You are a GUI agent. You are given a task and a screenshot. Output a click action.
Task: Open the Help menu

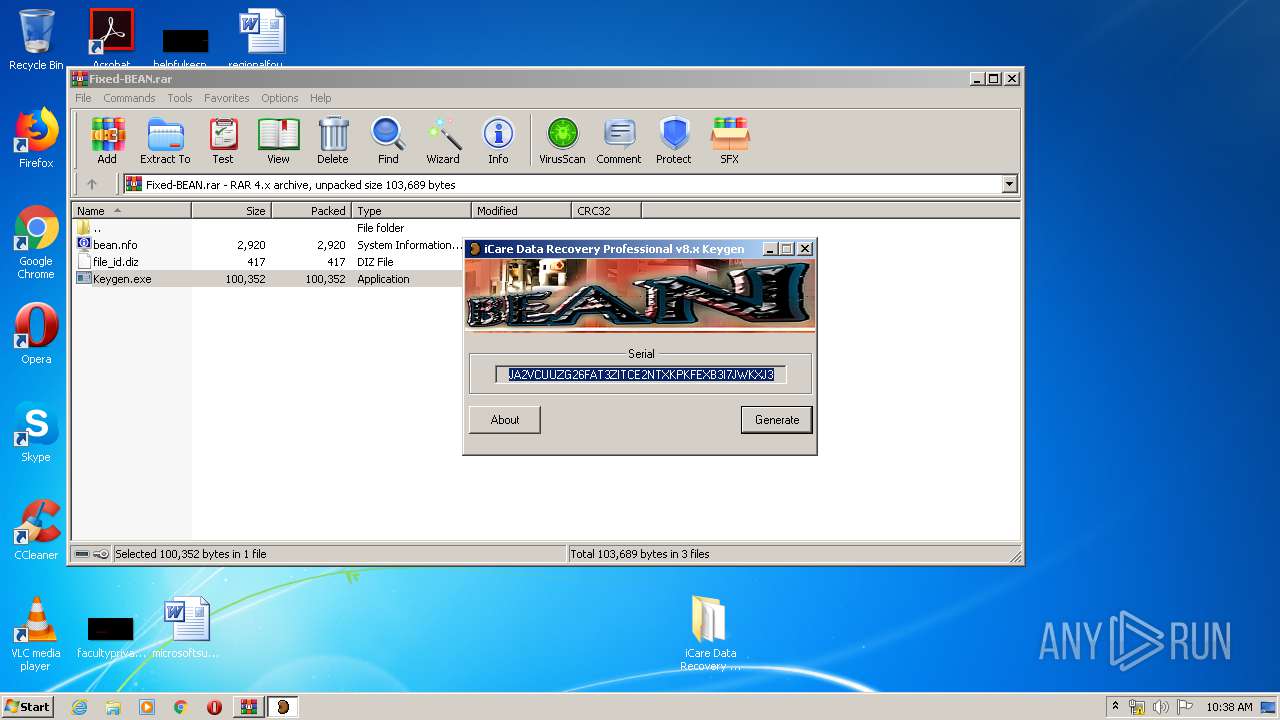coord(320,98)
